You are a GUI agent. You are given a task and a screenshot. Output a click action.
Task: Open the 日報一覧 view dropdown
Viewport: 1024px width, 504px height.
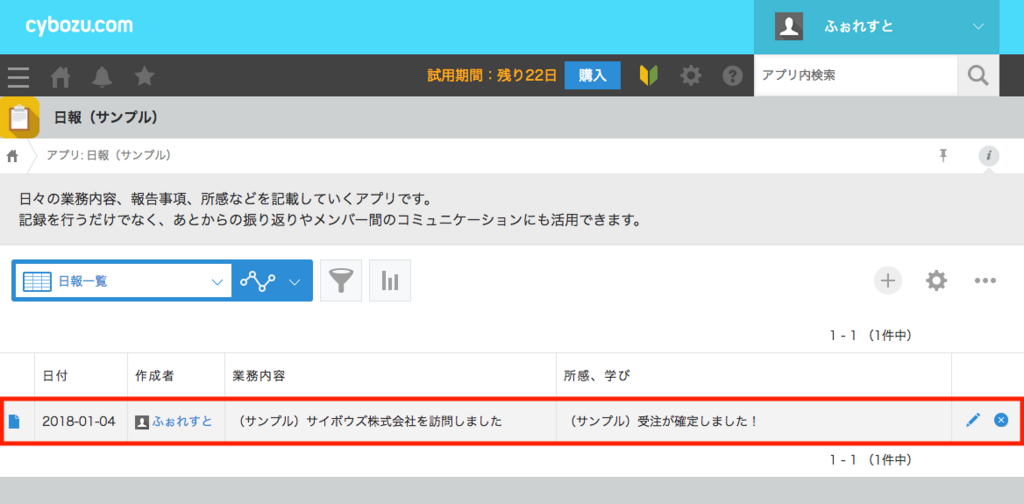[x=123, y=281]
